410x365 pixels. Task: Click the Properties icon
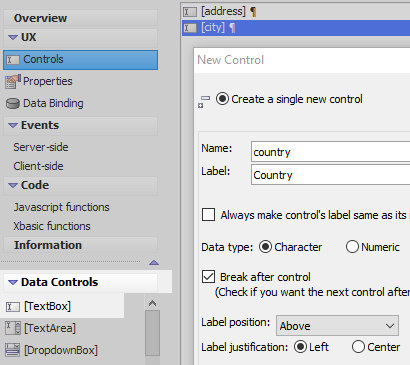tap(13, 82)
